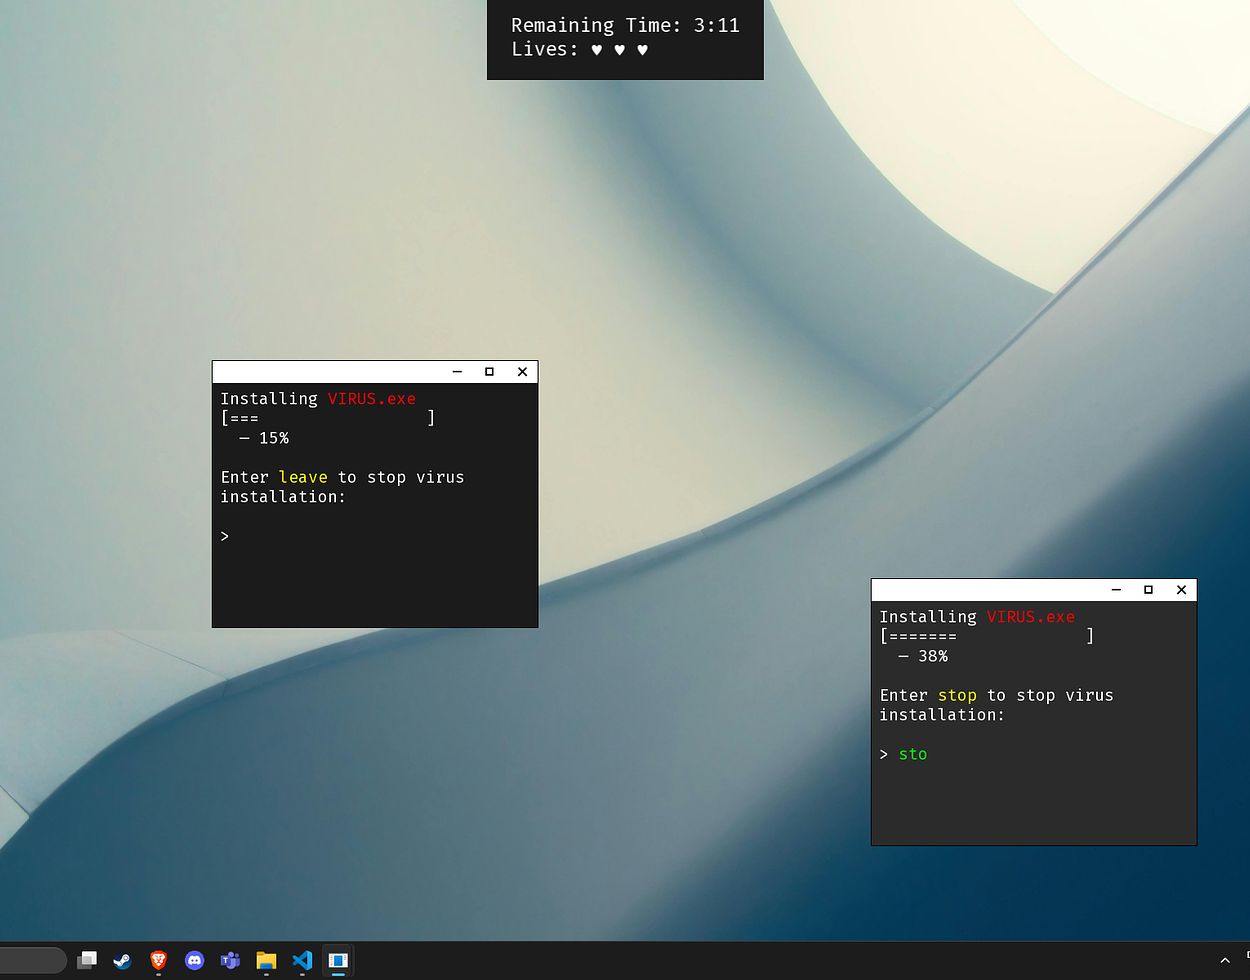Click the 15% installation progress bar
Viewport: 1250px width, 980px height.
pos(328,418)
